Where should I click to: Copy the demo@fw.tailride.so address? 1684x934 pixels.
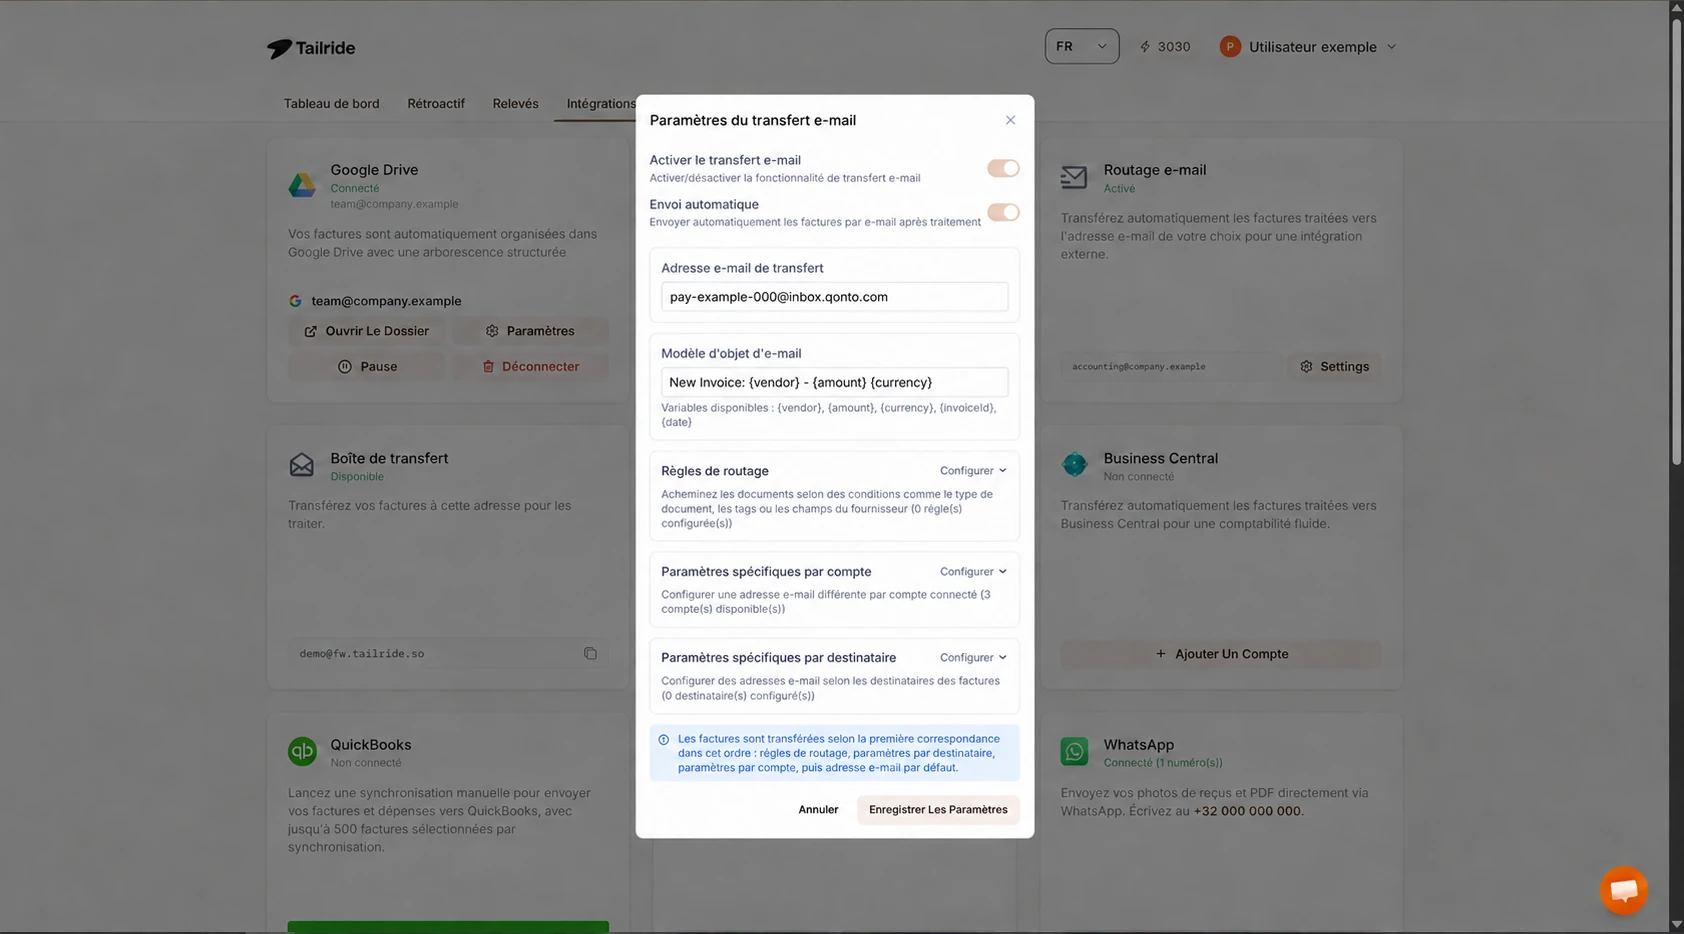[590, 654]
